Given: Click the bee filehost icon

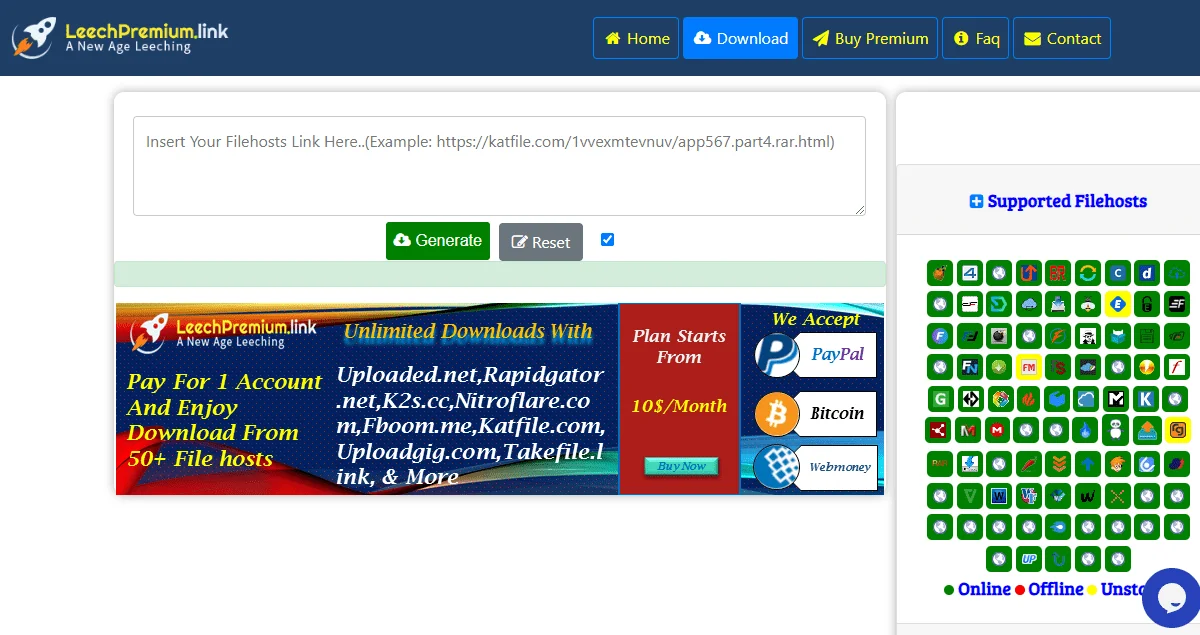Looking at the screenshot, I should (x=1088, y=304).
